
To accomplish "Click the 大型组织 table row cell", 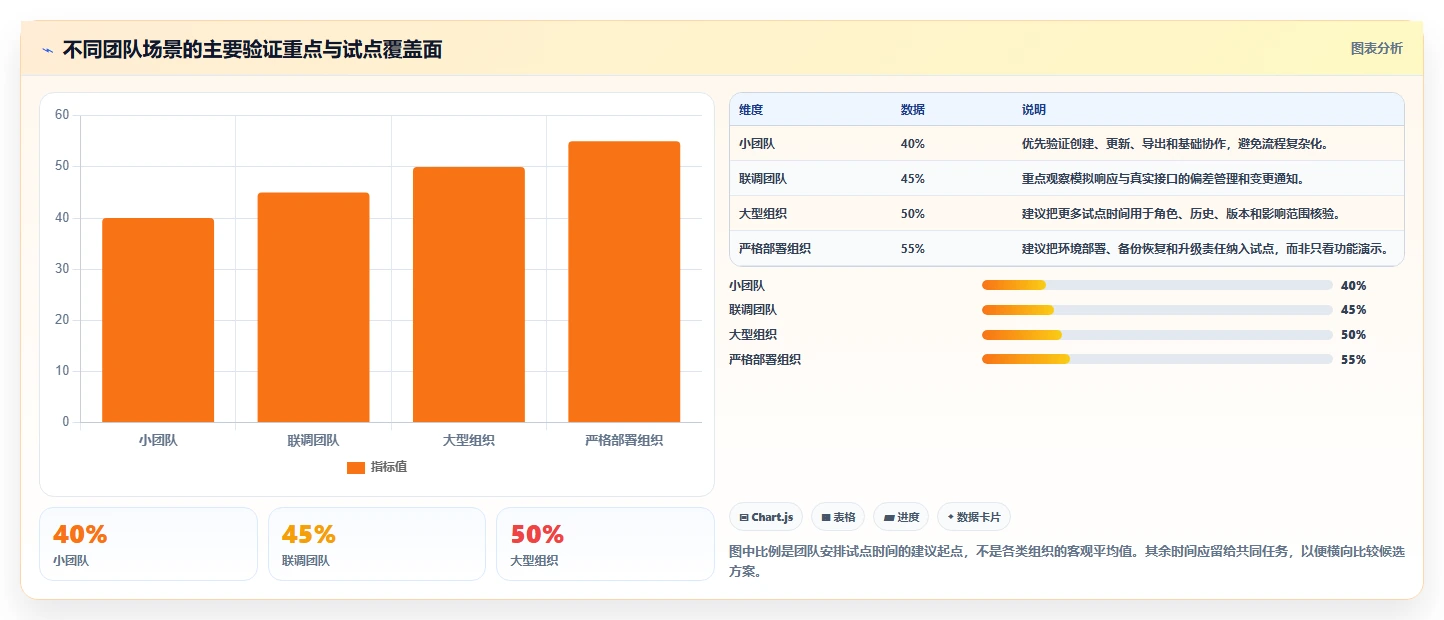I will pyautogui.click(x=763, y=214).
